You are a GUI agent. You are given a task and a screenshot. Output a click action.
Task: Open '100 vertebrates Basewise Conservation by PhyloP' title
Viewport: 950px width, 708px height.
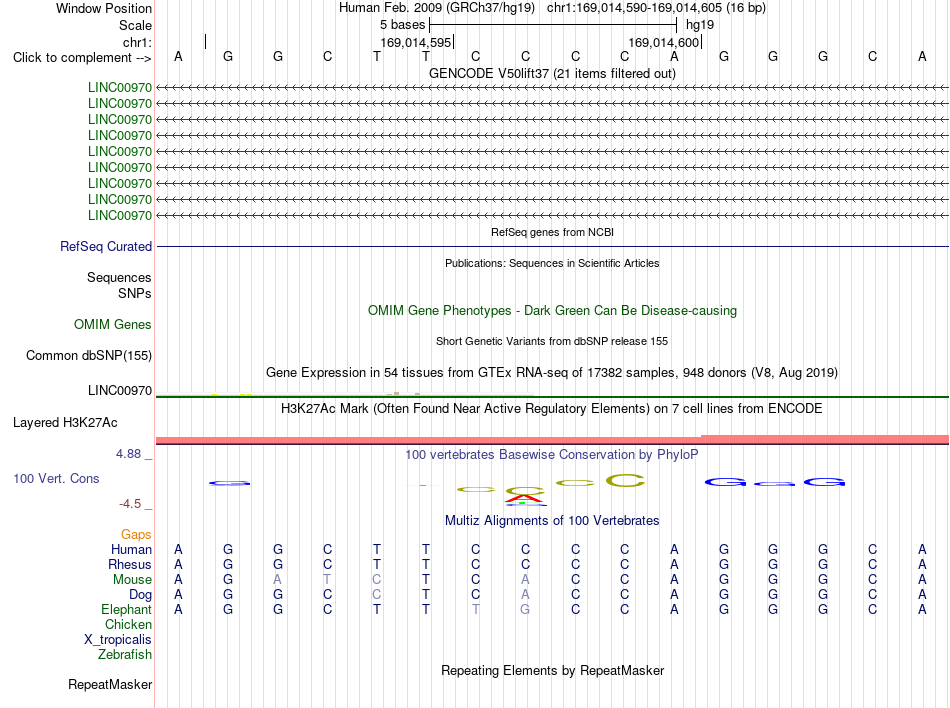[552, 454]
